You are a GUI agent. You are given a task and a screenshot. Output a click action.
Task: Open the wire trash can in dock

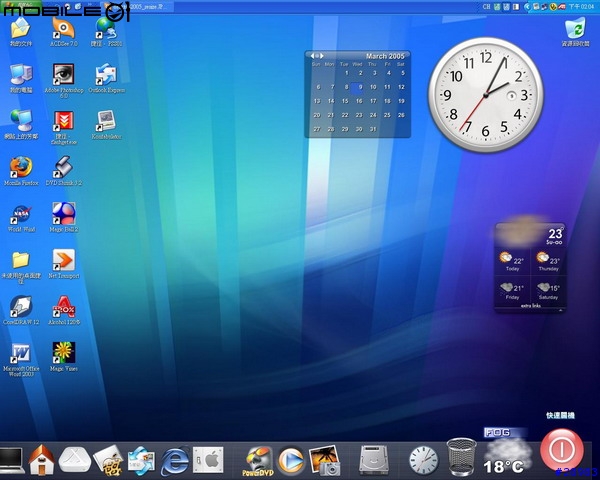pos(462,457)
